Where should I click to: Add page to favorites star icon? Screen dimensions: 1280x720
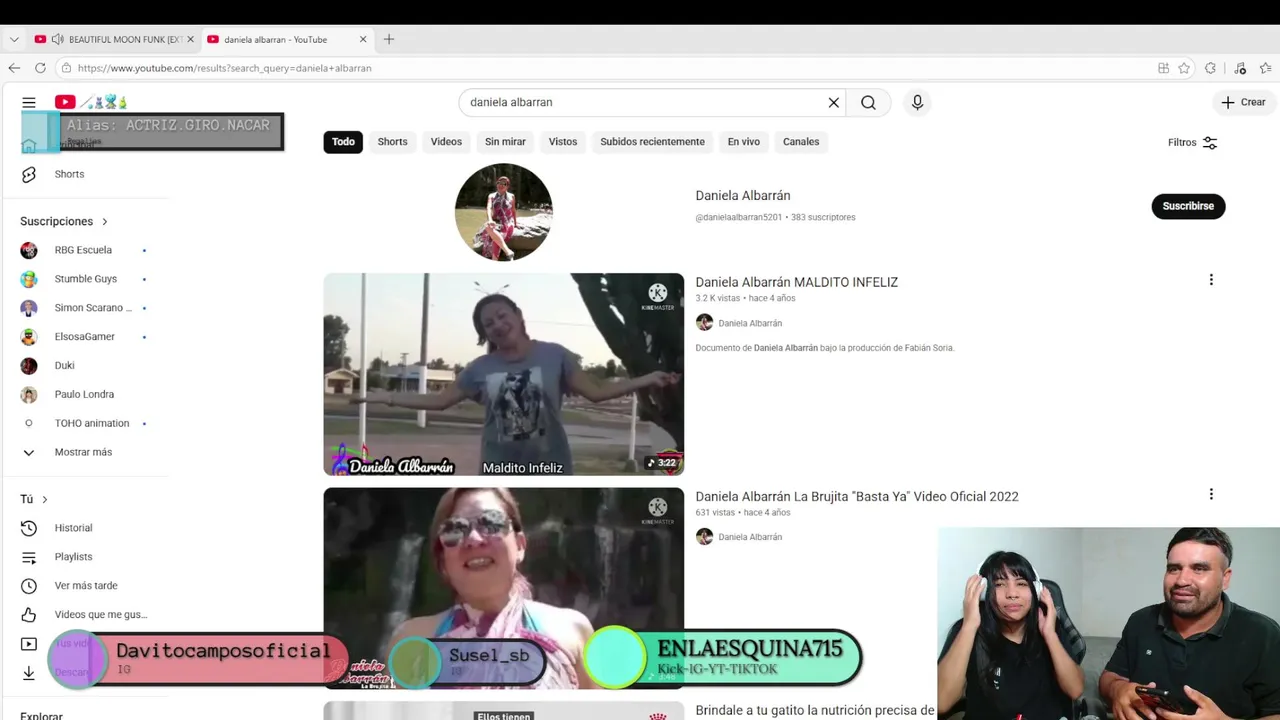[1184, 68]
